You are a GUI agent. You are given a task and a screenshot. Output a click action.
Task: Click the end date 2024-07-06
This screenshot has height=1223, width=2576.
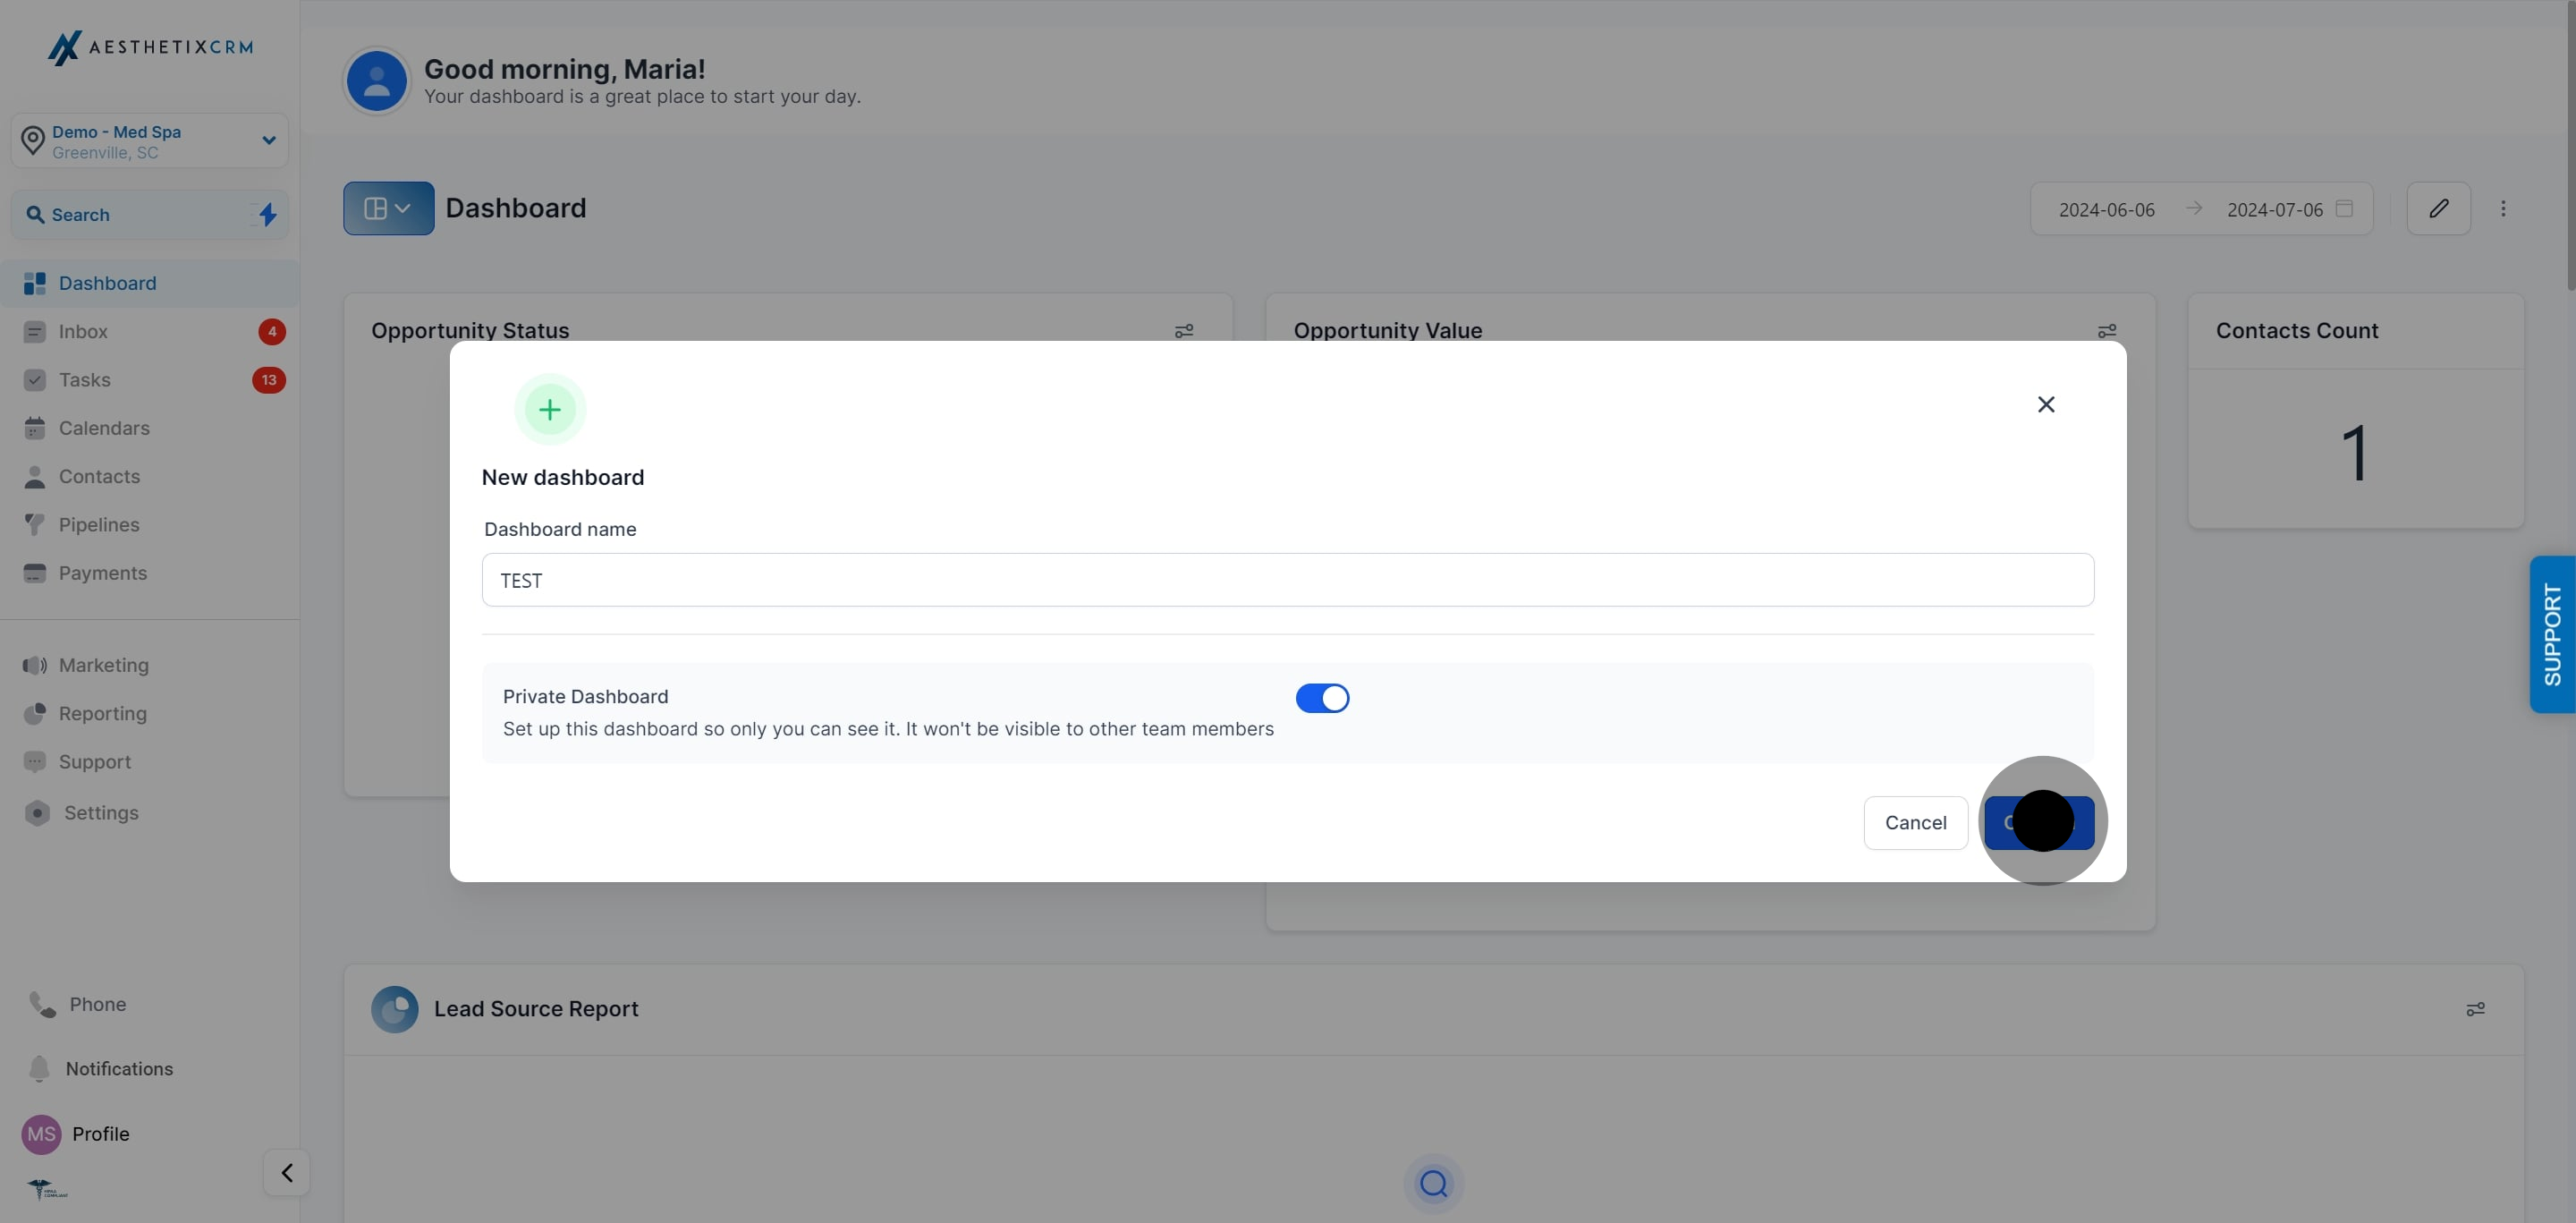click(2274, 210)
